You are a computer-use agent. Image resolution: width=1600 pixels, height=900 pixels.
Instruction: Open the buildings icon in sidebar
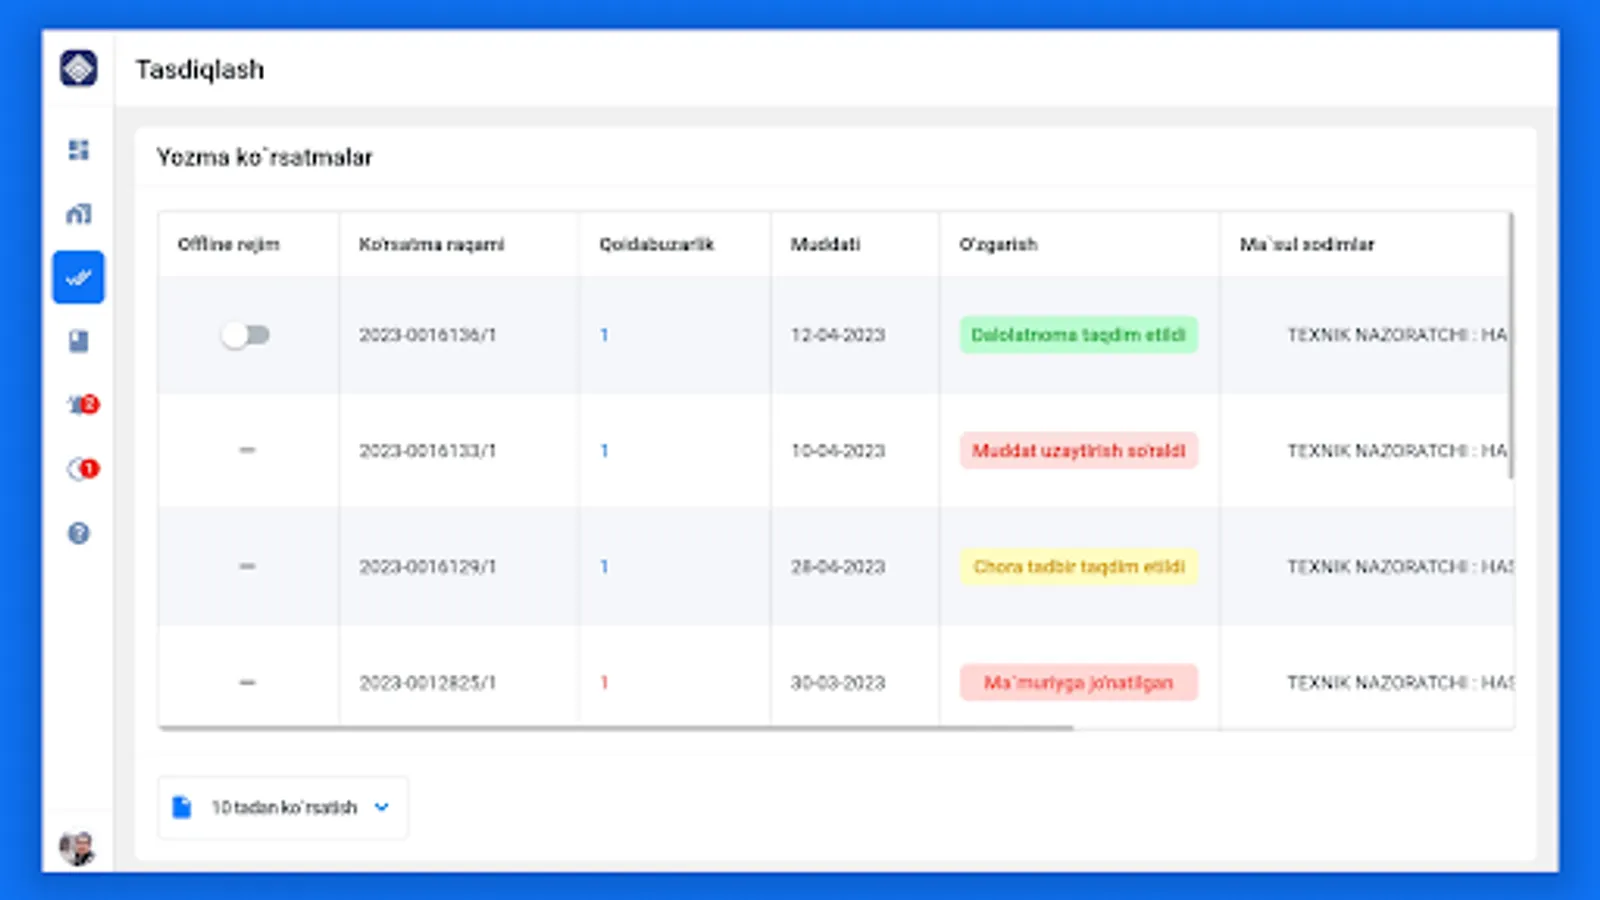(78, 214)
